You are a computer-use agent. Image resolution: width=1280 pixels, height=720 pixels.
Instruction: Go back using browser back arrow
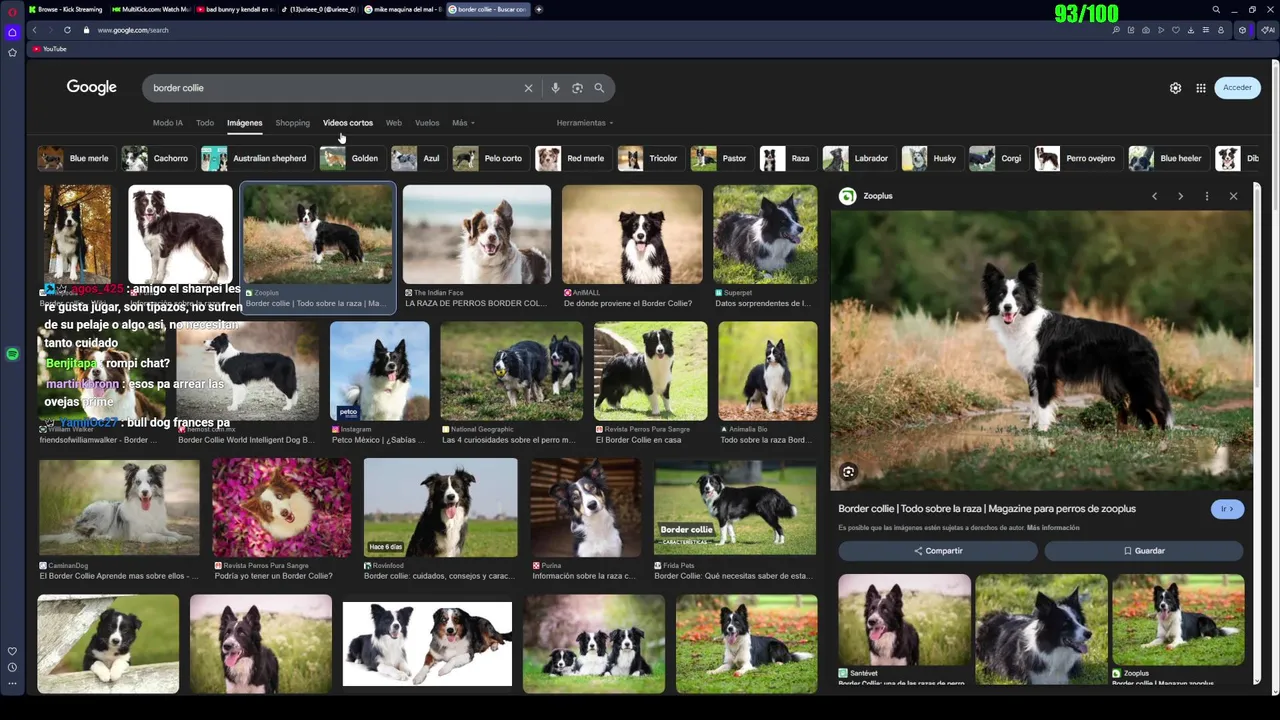coord(35,30)
